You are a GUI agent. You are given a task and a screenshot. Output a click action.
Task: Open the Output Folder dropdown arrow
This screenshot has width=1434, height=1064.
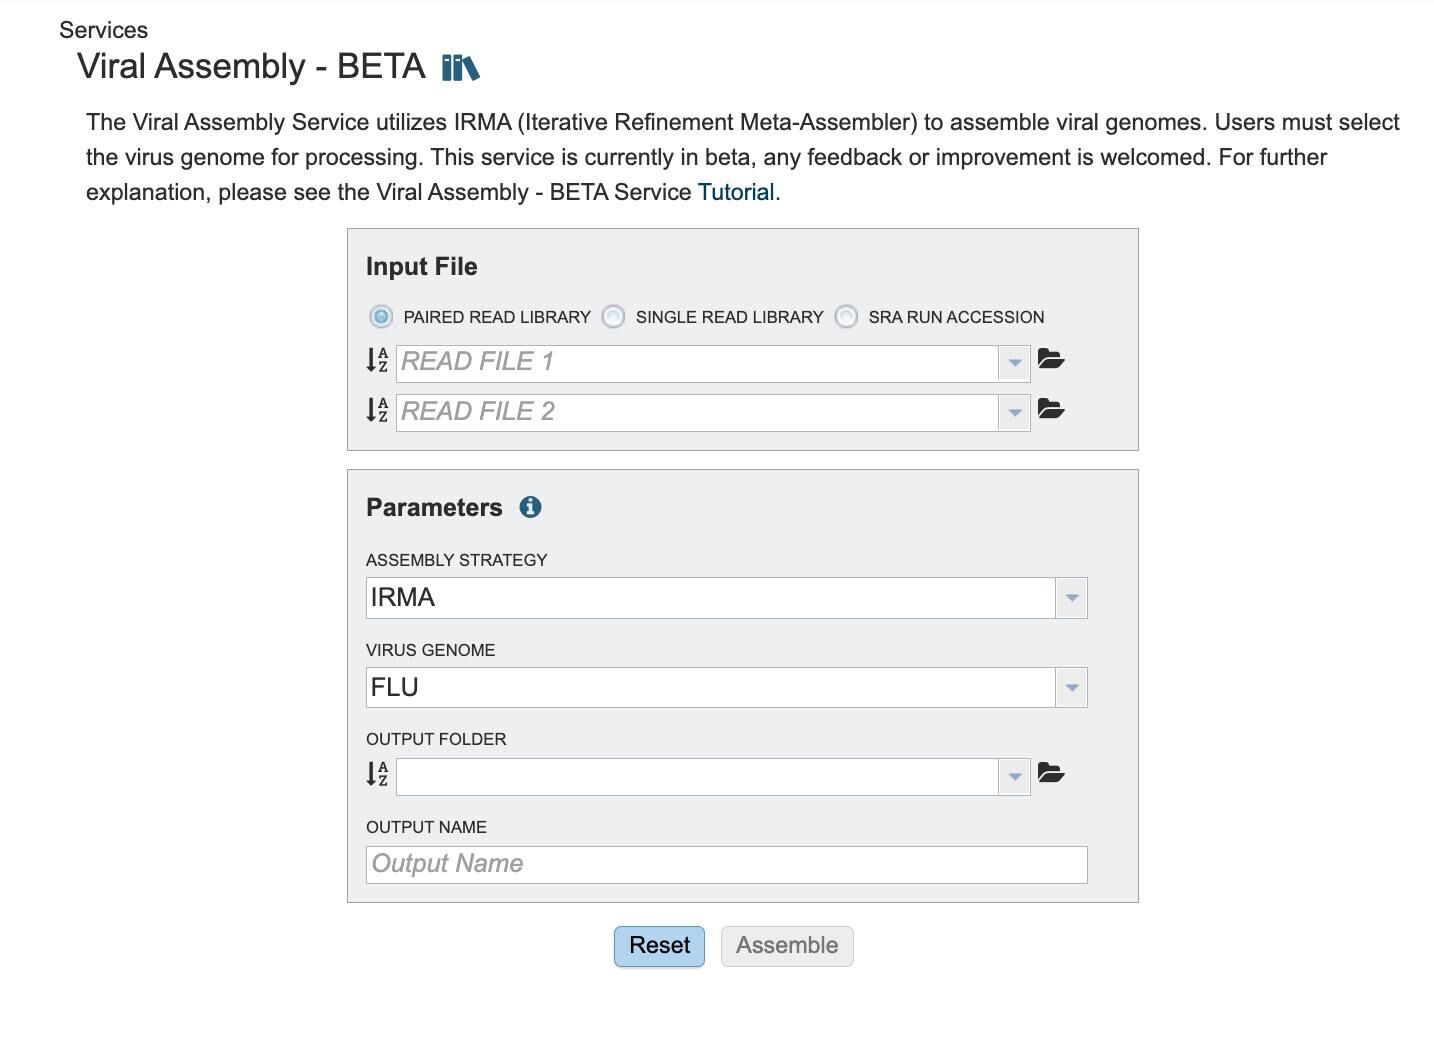pyautogui.click(x=1014, y=777)
